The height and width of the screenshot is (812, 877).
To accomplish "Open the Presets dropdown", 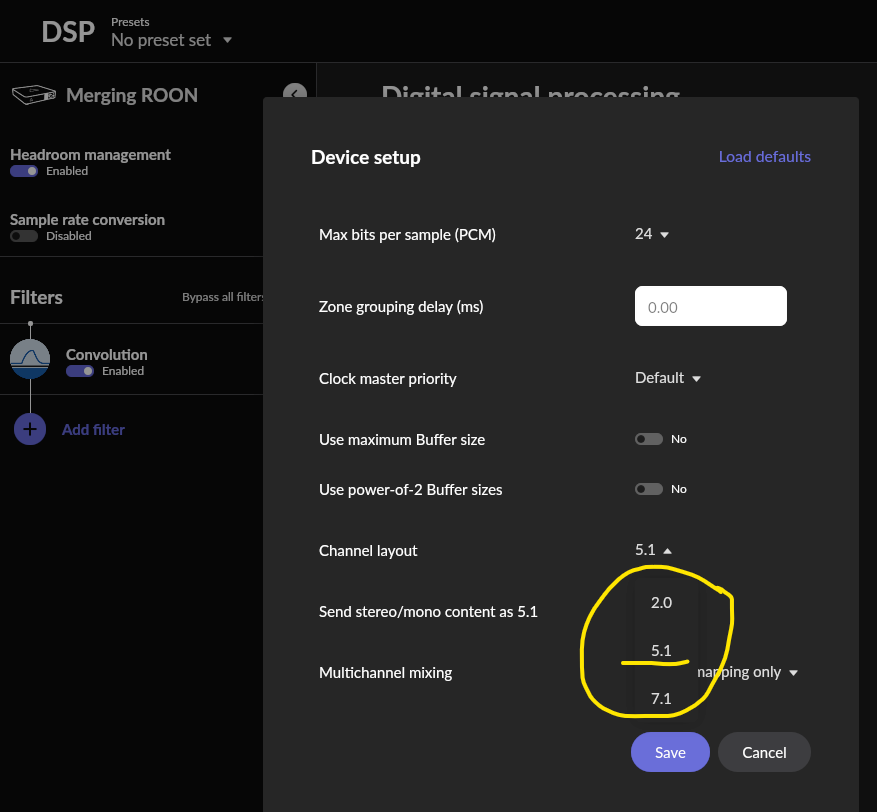I will click(171, 40).
